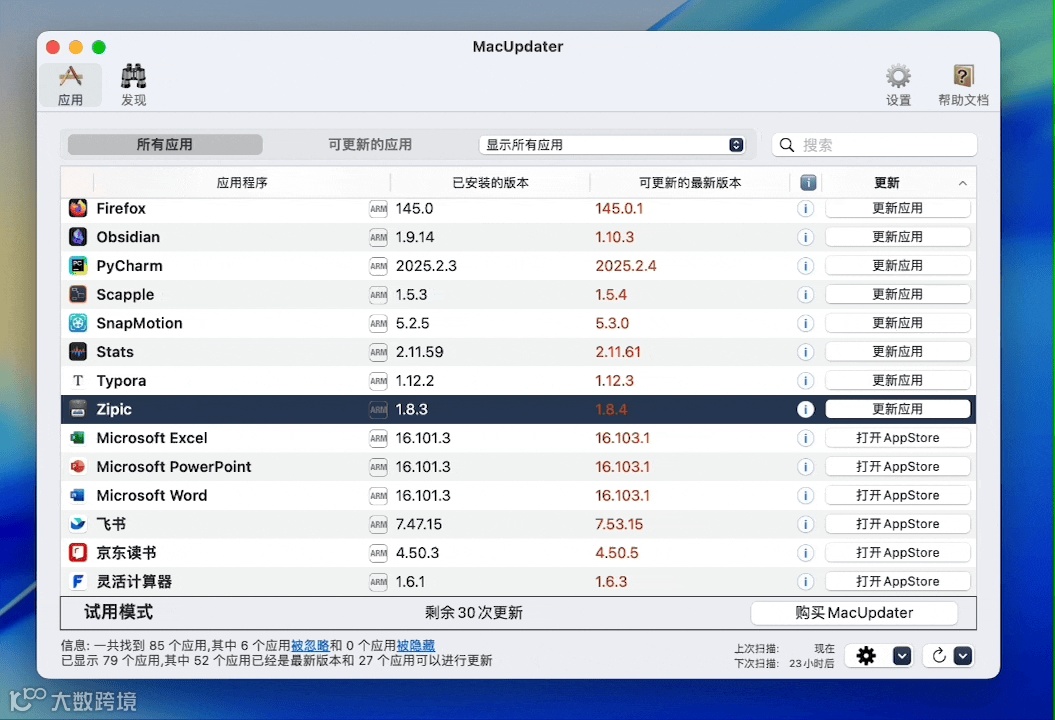The width and height of the screenshot is (1055, 720).
Task: Click 更新应用 for Firefox
Action: click(x=898, y=209)
